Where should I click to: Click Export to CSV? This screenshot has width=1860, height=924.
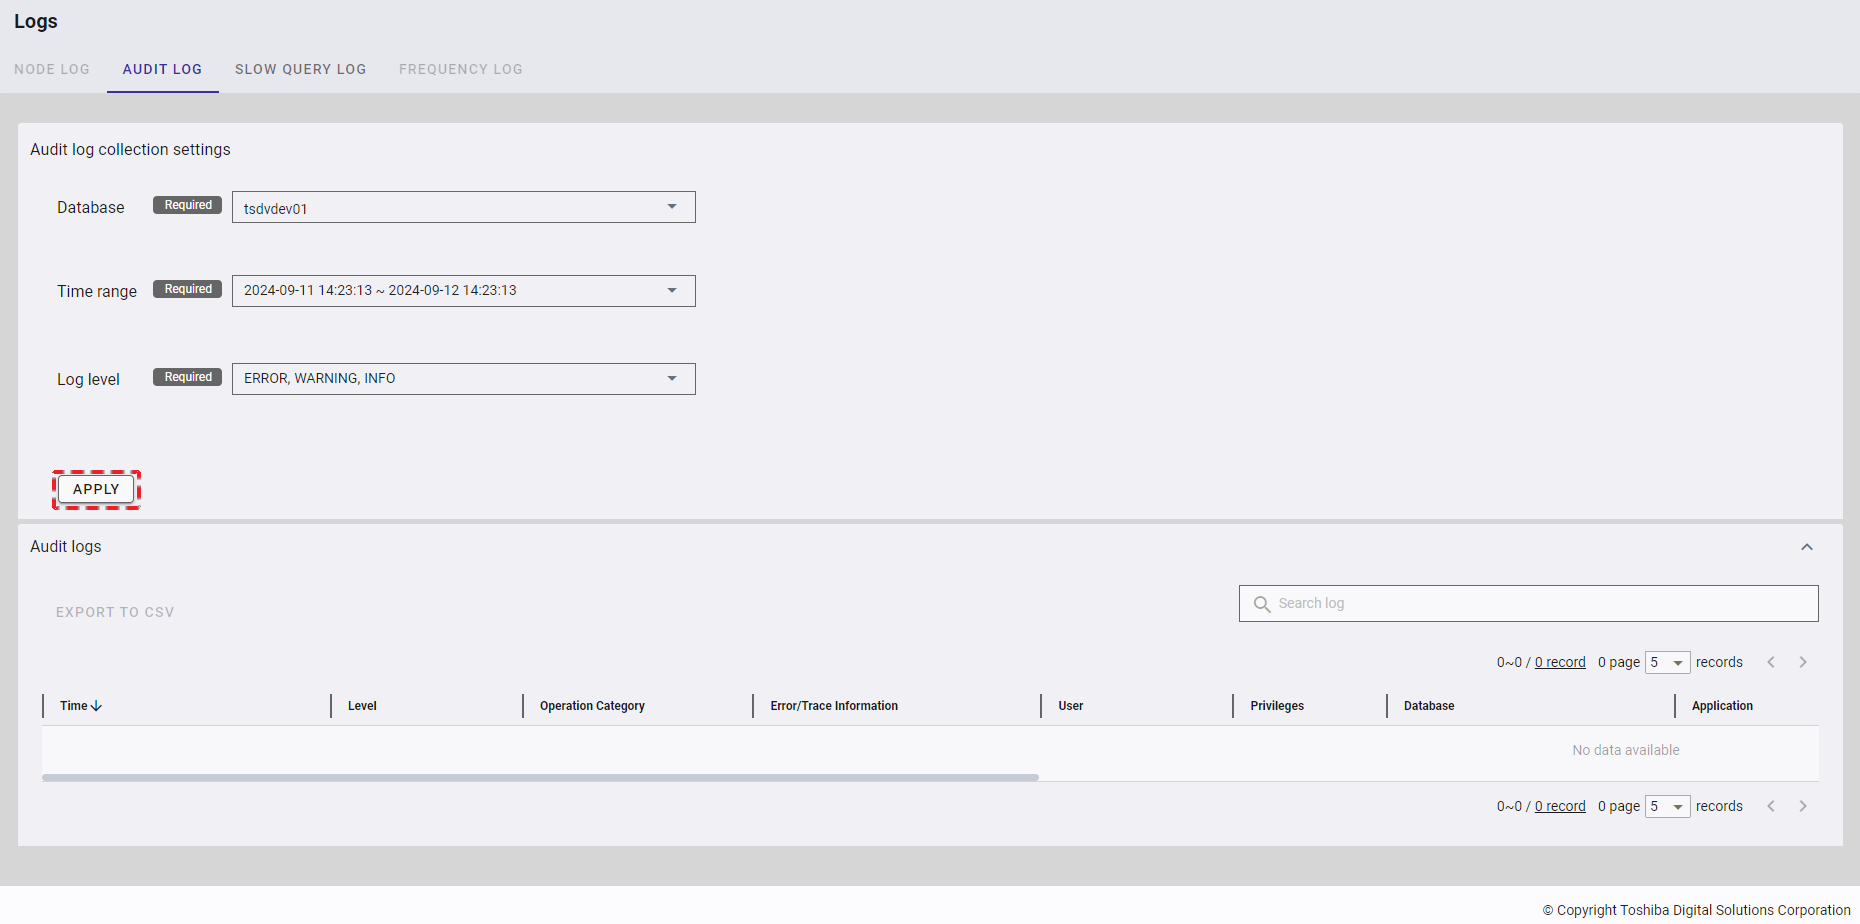coord(115,612)
